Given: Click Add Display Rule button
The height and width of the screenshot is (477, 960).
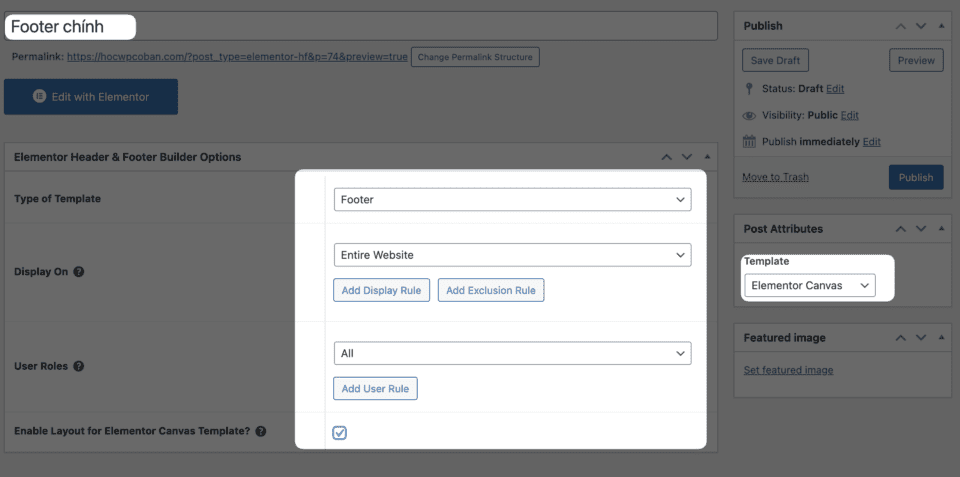Looking at the screenshot, I should (x=382, y=290).
